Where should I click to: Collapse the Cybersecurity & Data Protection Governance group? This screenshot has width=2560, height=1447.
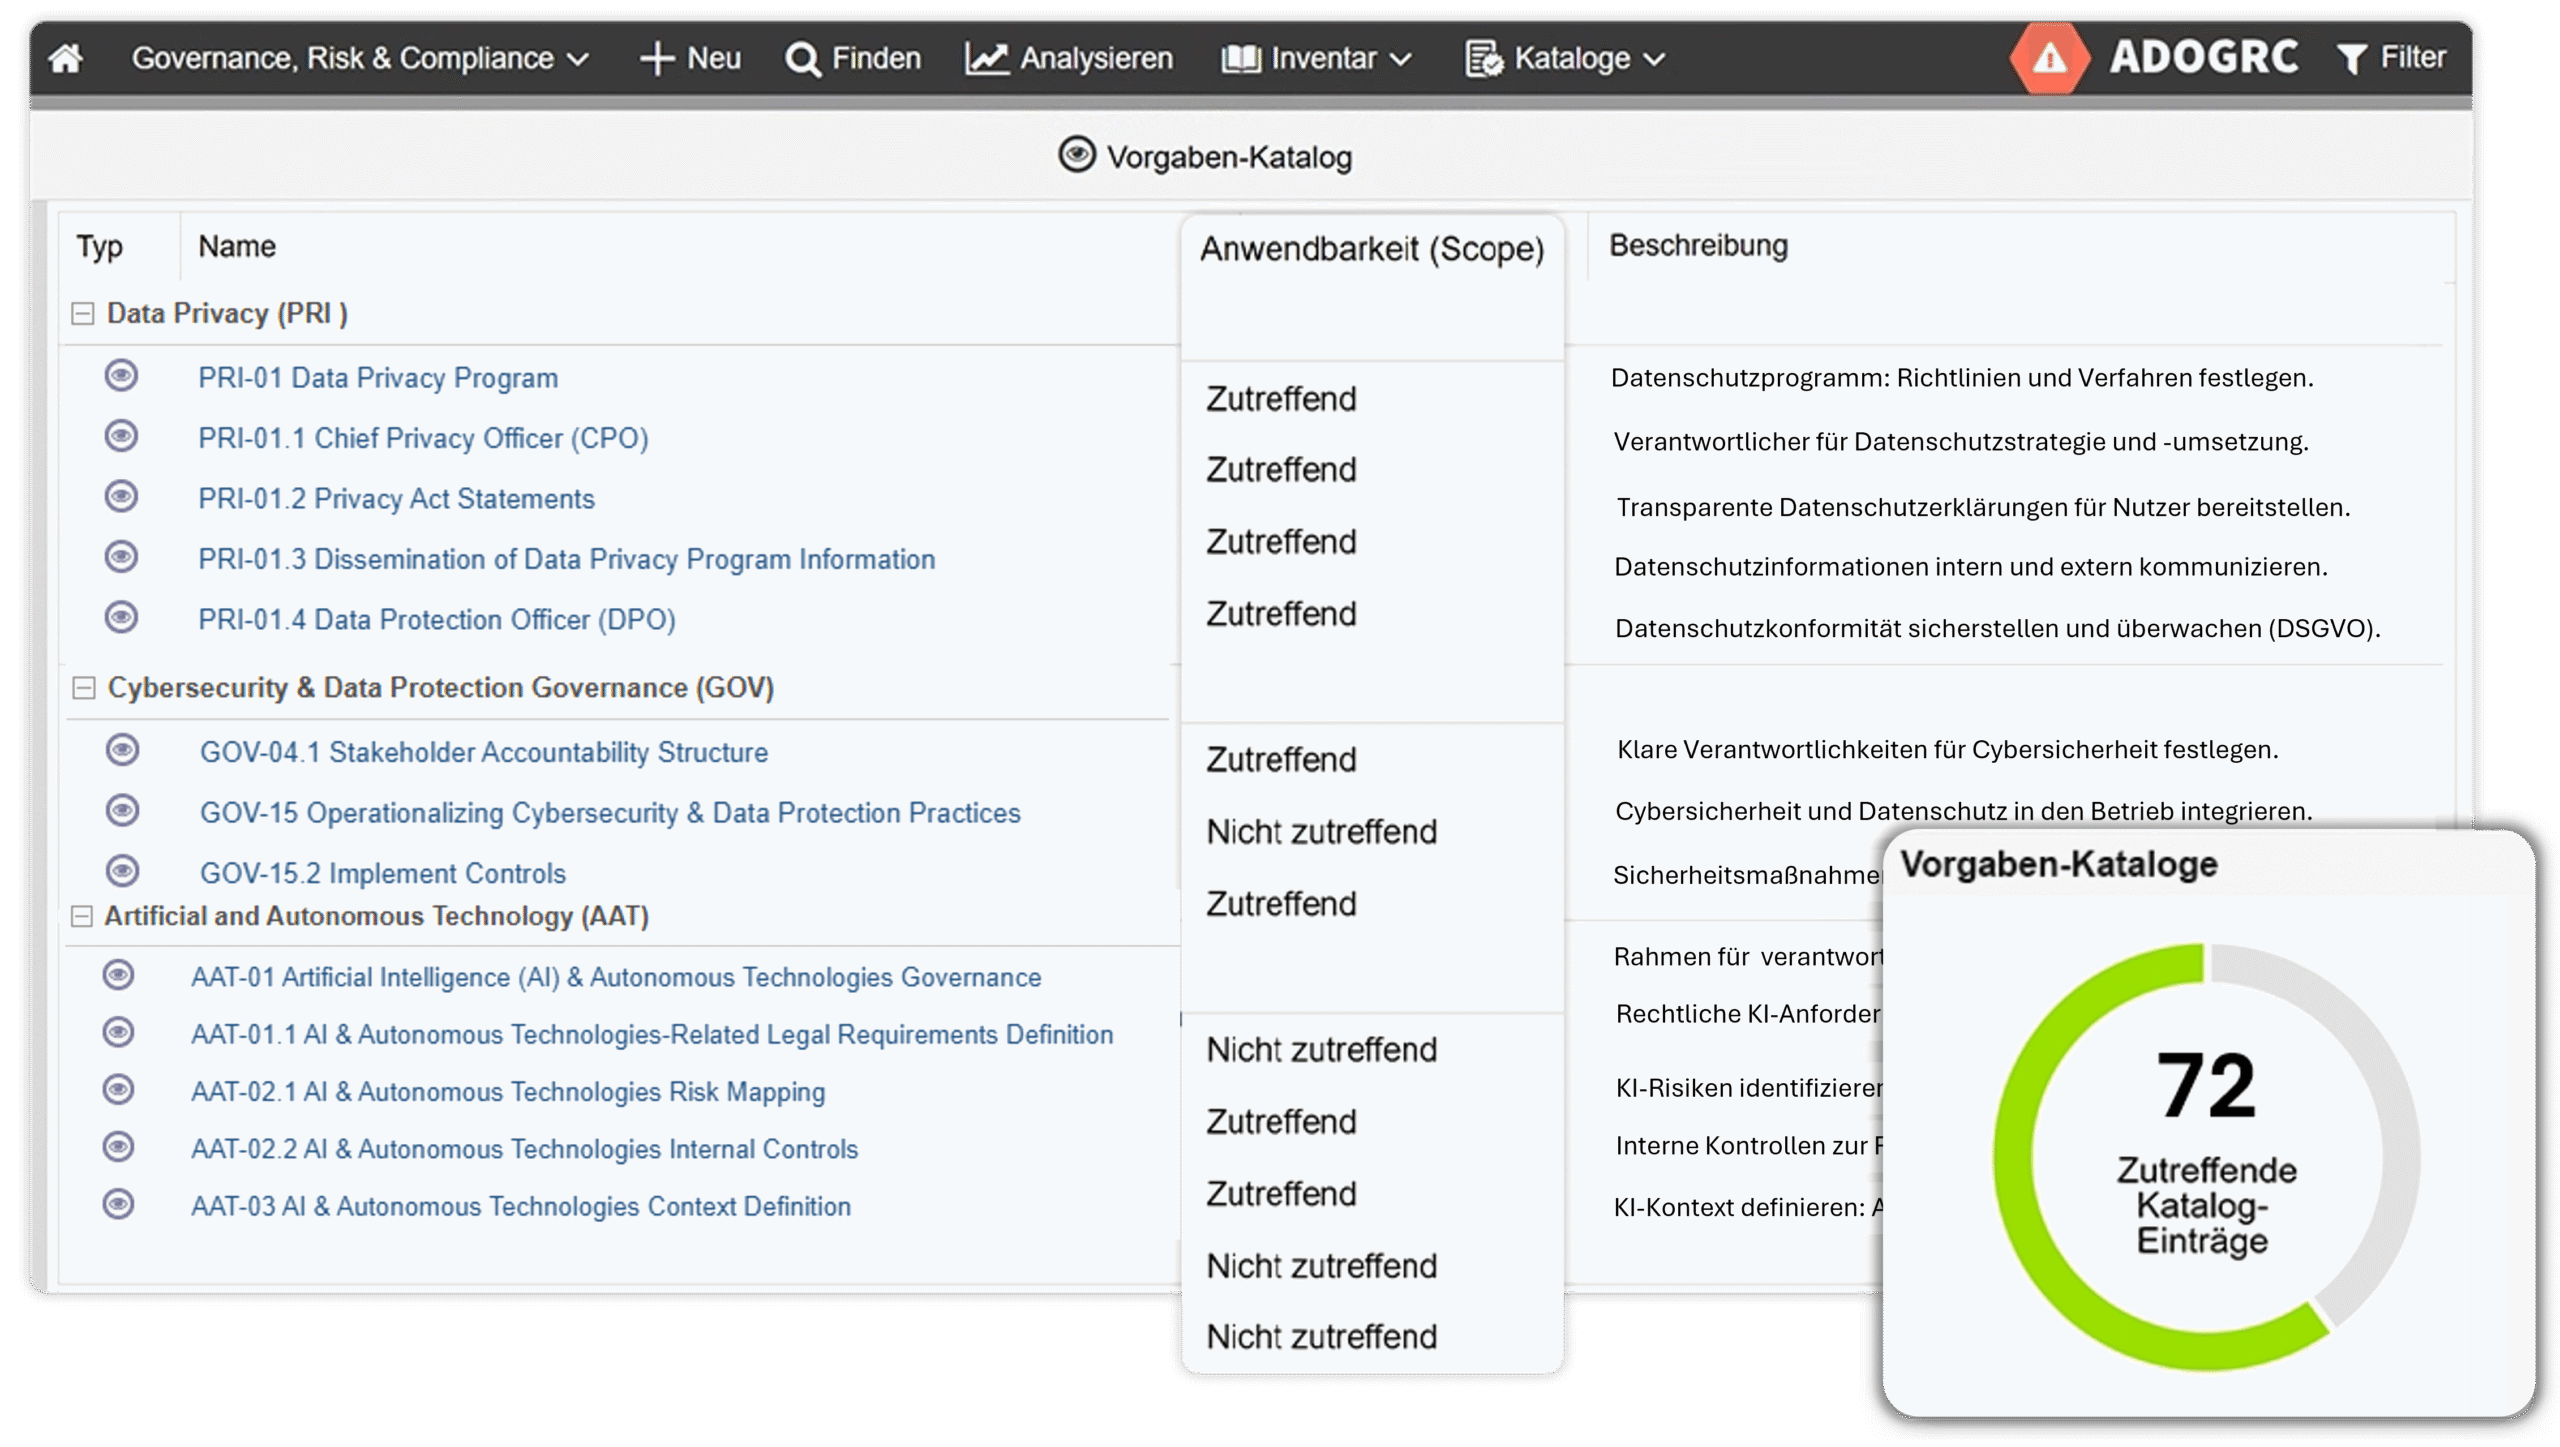pos(84,688)
